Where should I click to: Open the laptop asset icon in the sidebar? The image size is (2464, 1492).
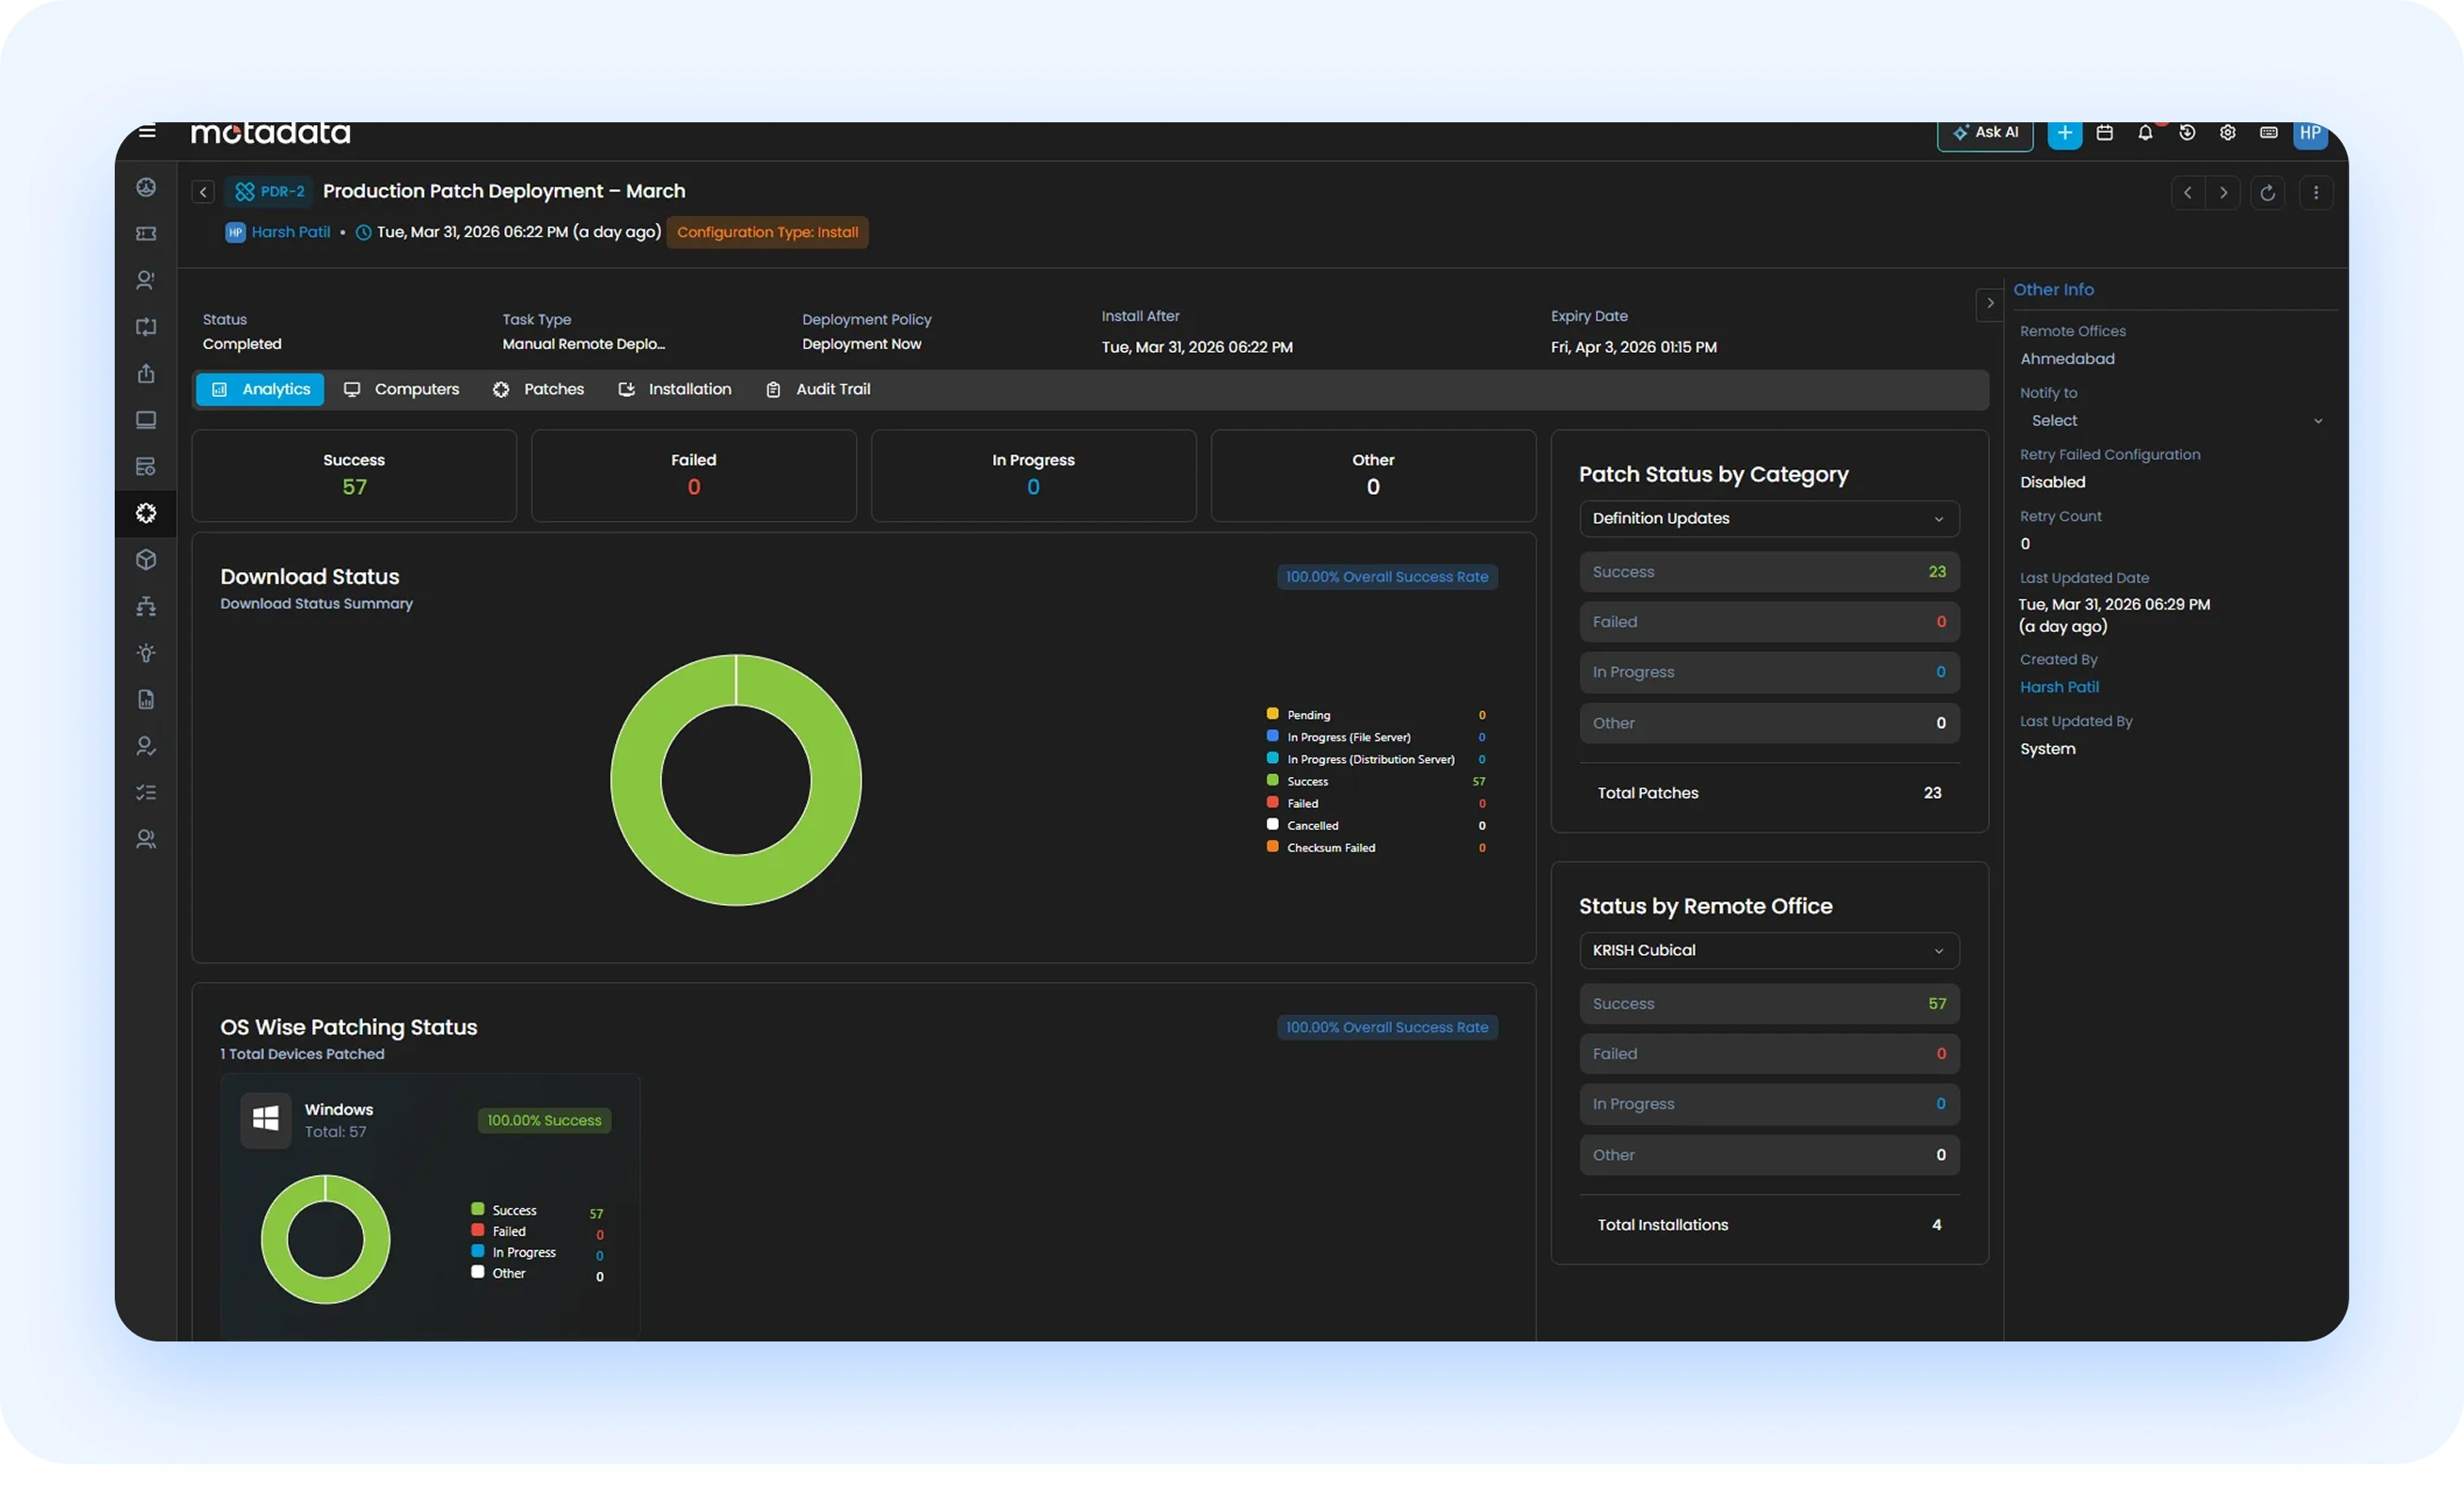coord(146,420)
